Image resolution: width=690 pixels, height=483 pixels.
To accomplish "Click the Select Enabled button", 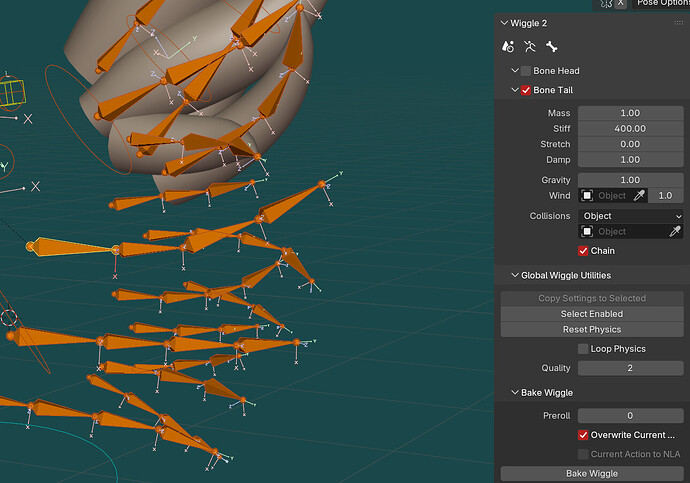I will [x=592, y=314].
